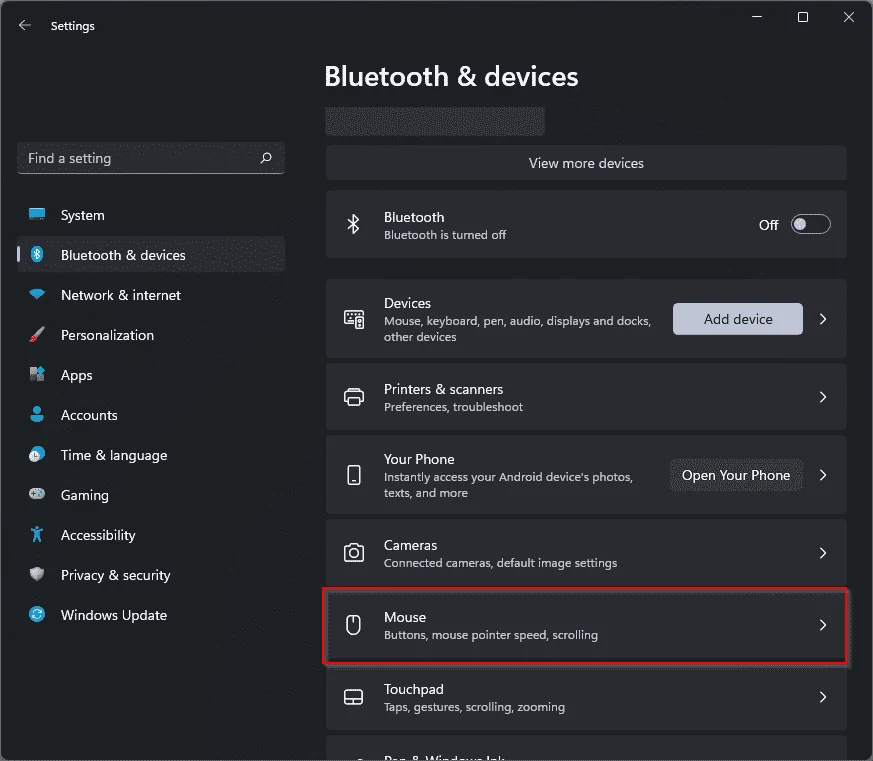
Task: Click the back arrow next to Settings
Action: click(x=24, y=25)
